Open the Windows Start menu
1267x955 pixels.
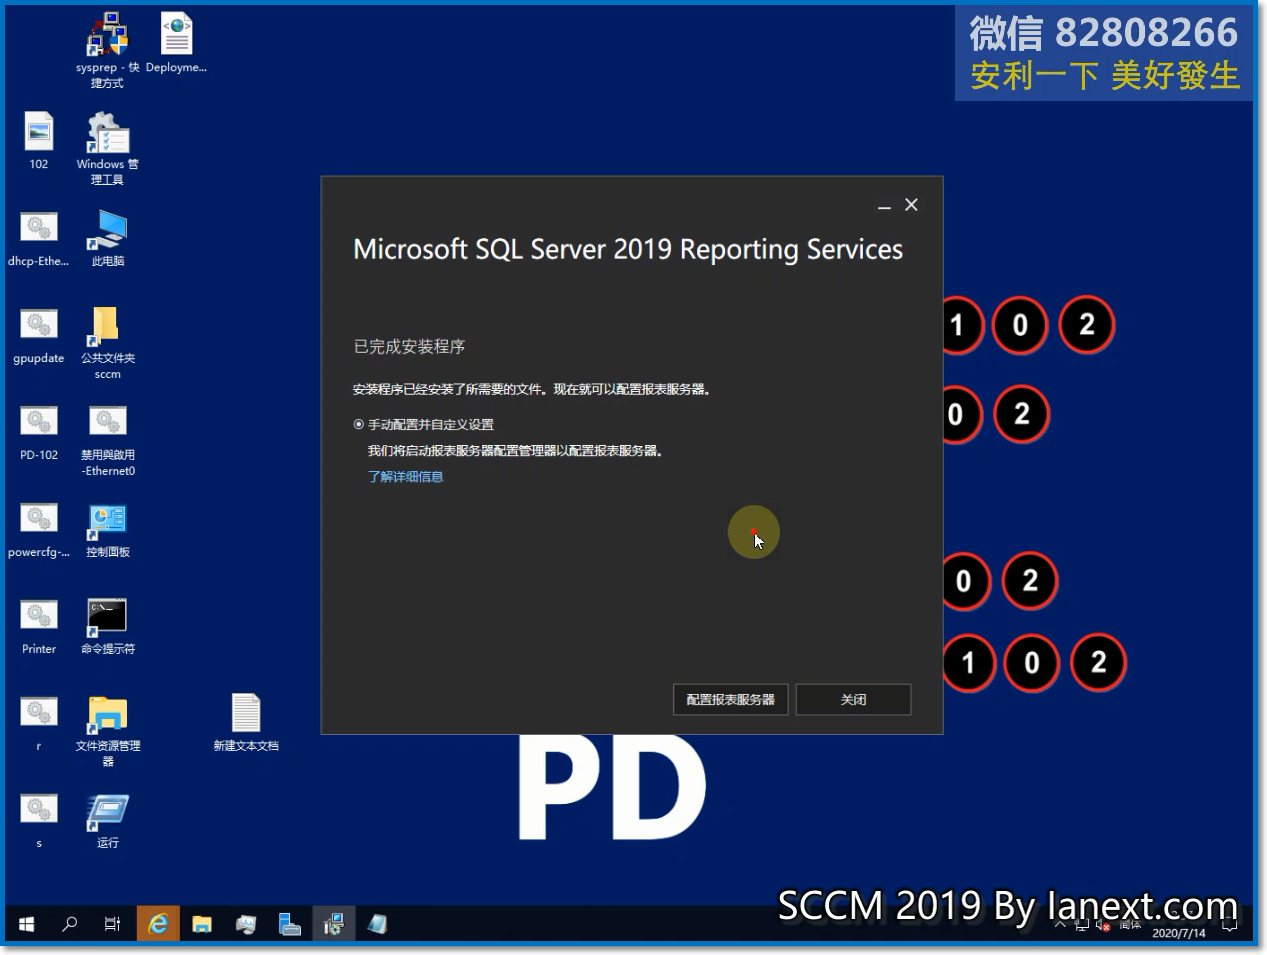[26, 924]
